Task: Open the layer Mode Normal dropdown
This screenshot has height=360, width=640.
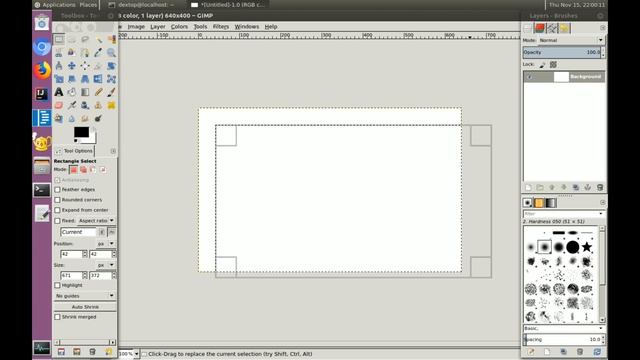Action: 571,40
